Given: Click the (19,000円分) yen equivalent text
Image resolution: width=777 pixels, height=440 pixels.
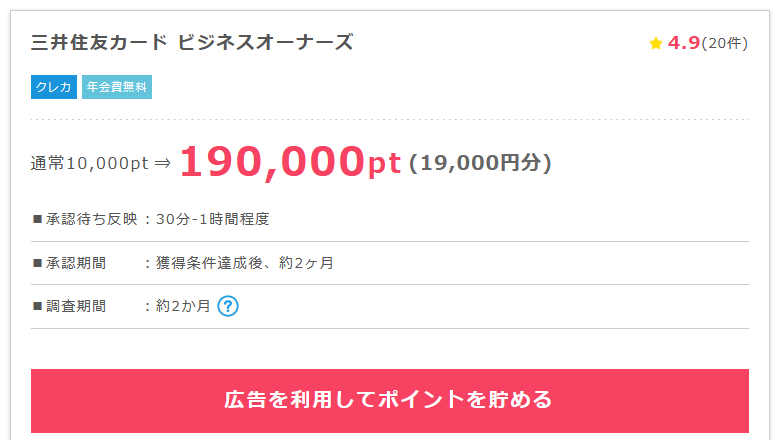Looking at the screenshot, I should coord(480,163).
